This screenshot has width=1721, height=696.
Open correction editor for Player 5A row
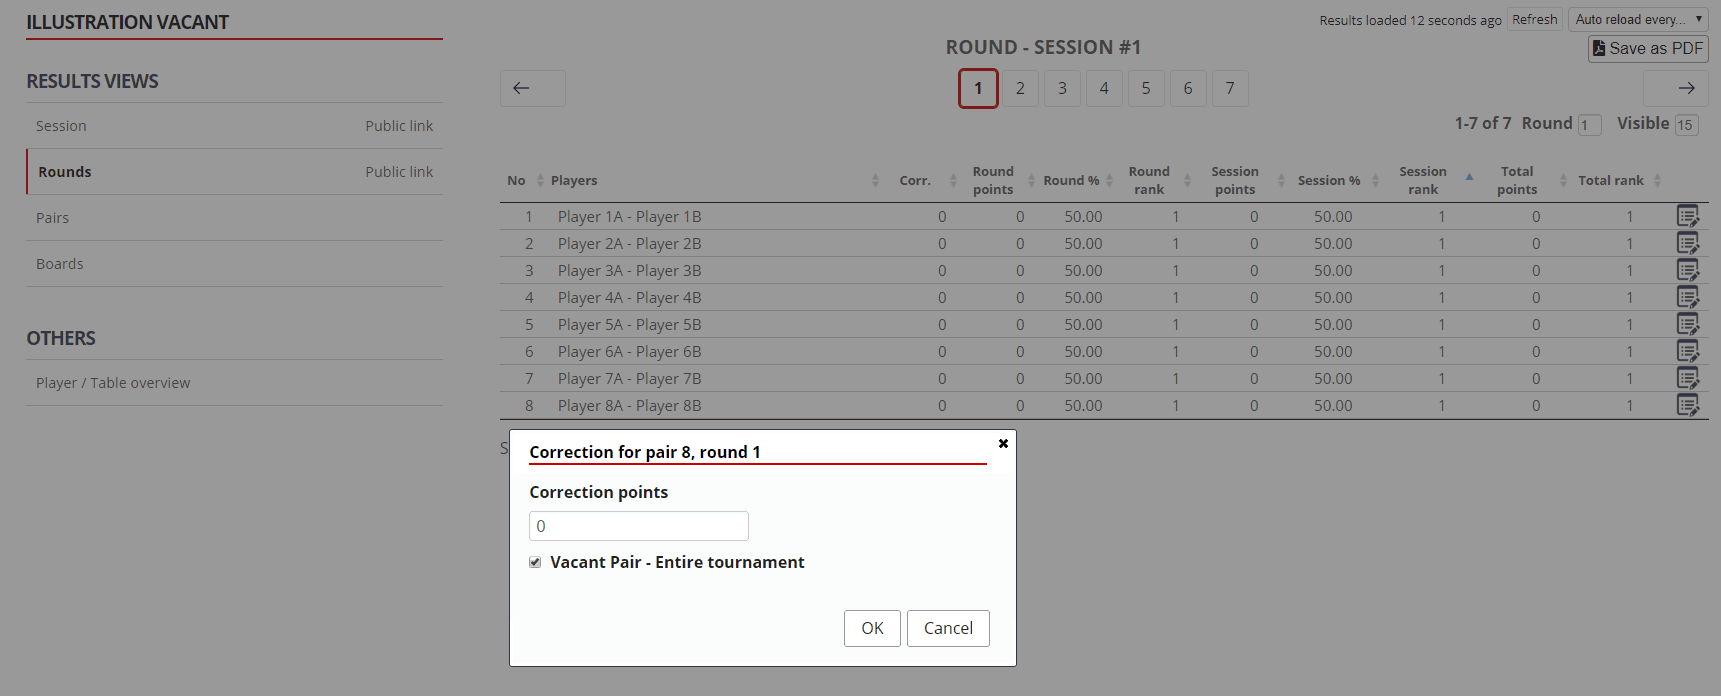coord(1687,324)
